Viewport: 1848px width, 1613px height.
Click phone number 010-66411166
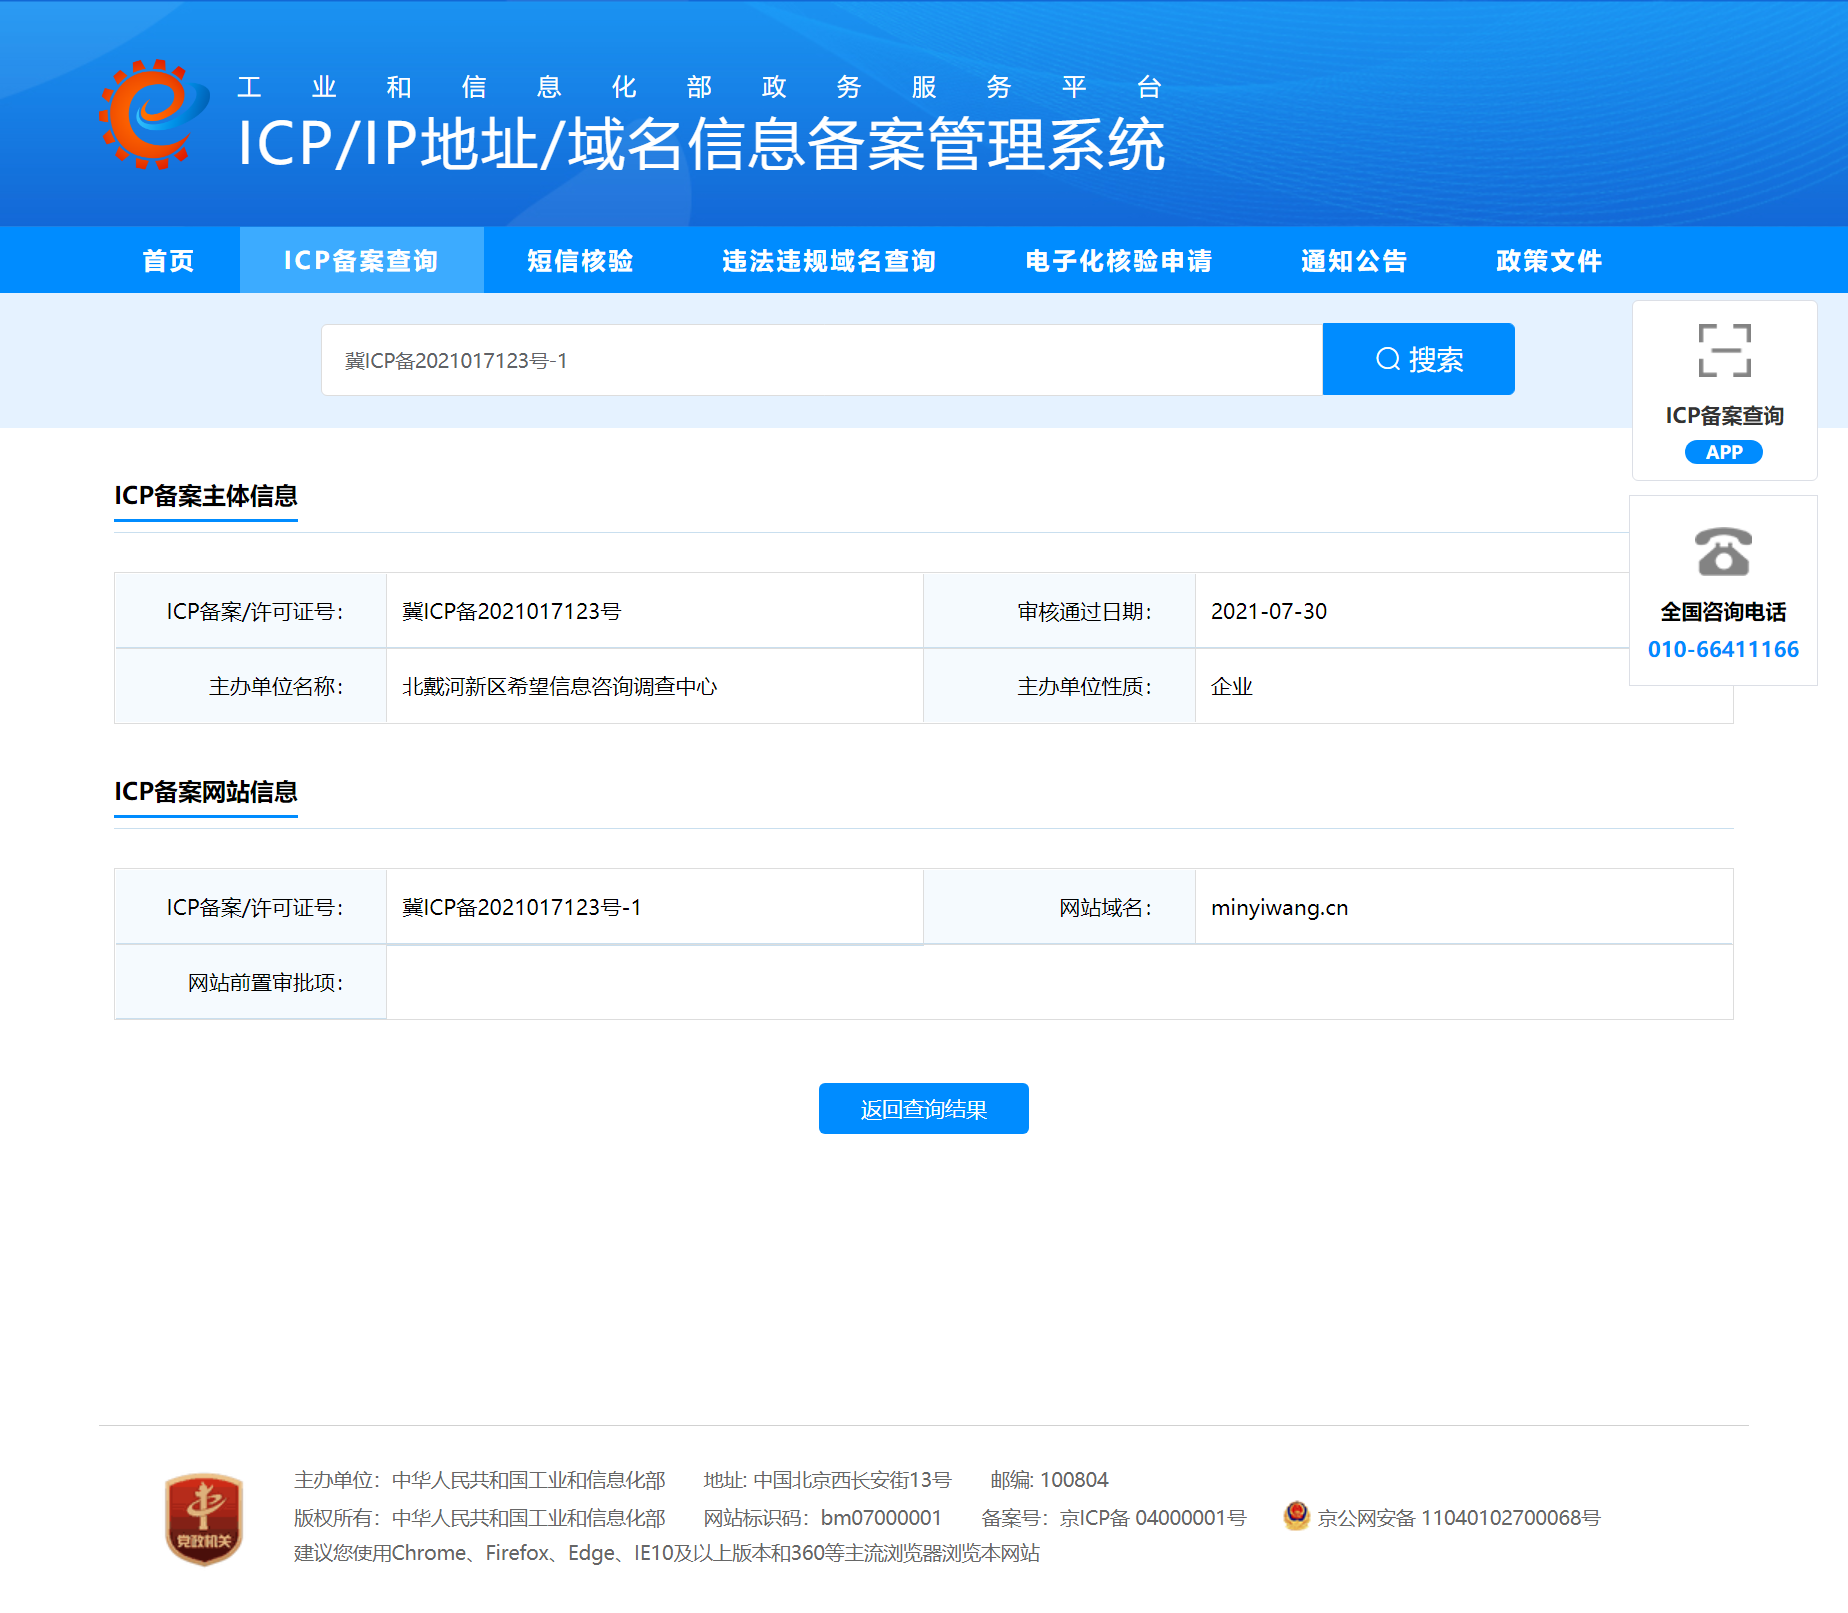[1723, 650]
